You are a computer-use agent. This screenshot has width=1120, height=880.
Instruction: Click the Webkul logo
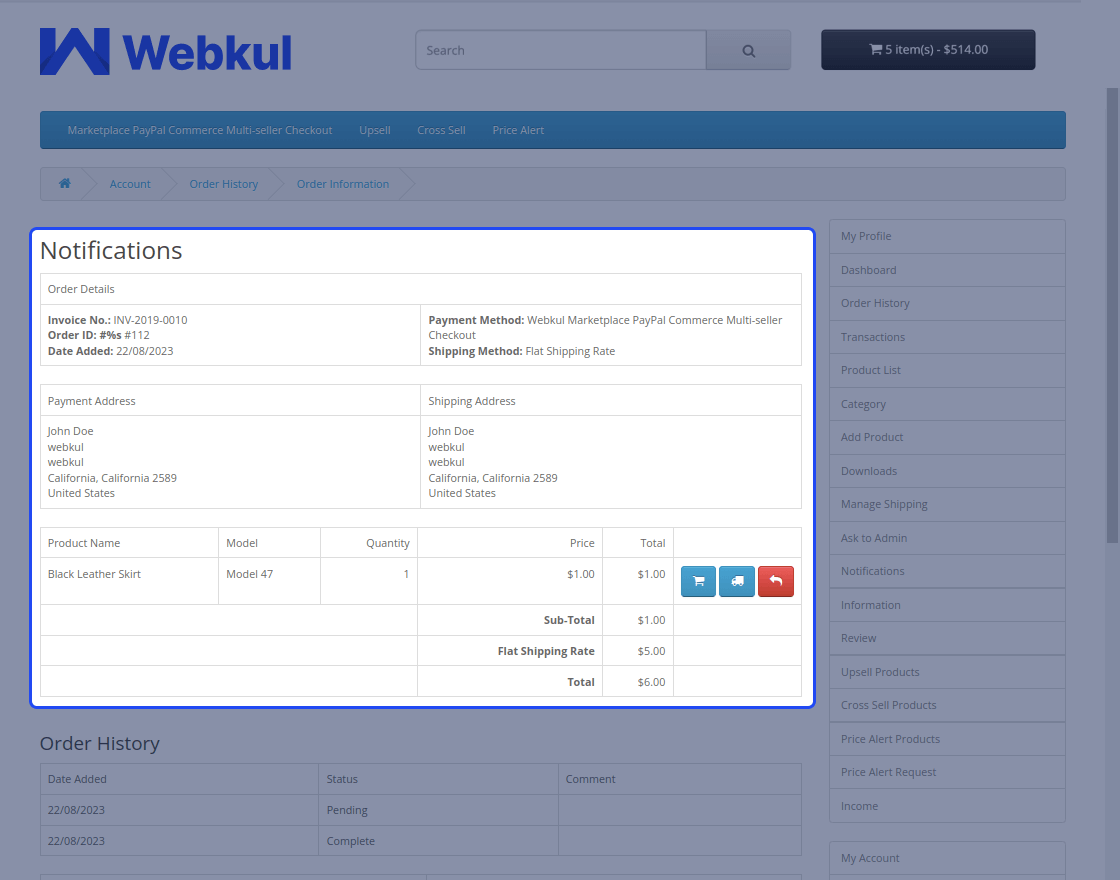(165, 51)
